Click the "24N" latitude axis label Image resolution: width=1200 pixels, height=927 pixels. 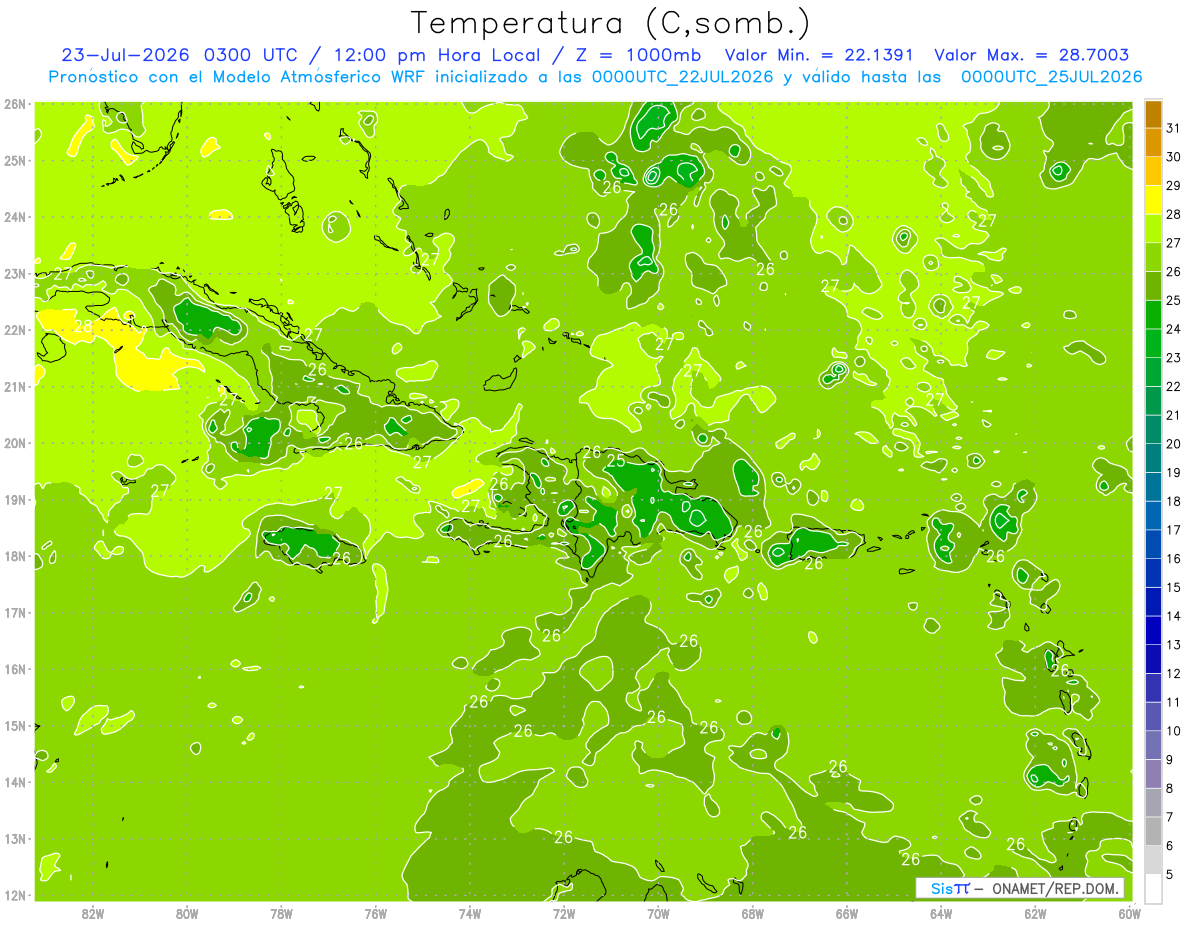pos(14,216)
